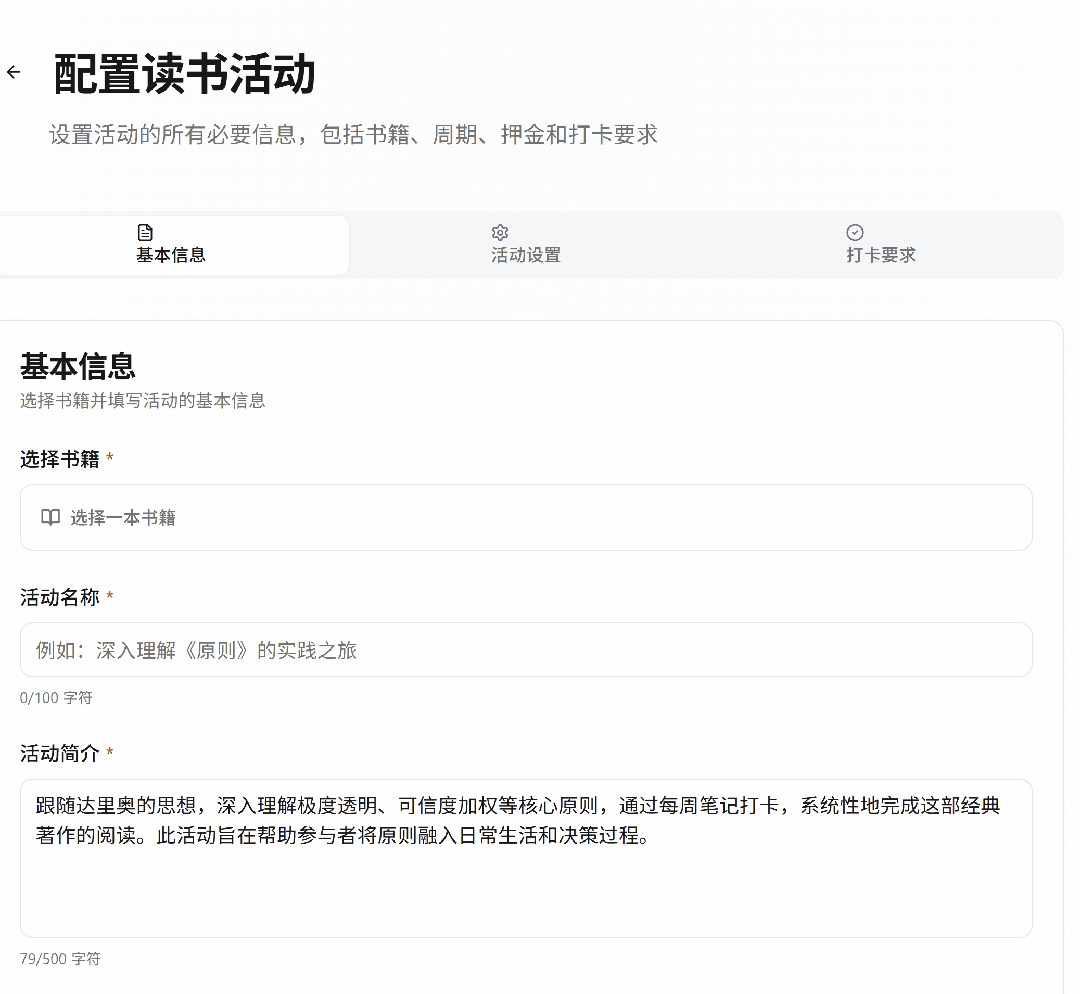The width and height of the screenshot is (1080, 994).
Task: Switch to the 基本信息 tab
Action: (171, 245)
